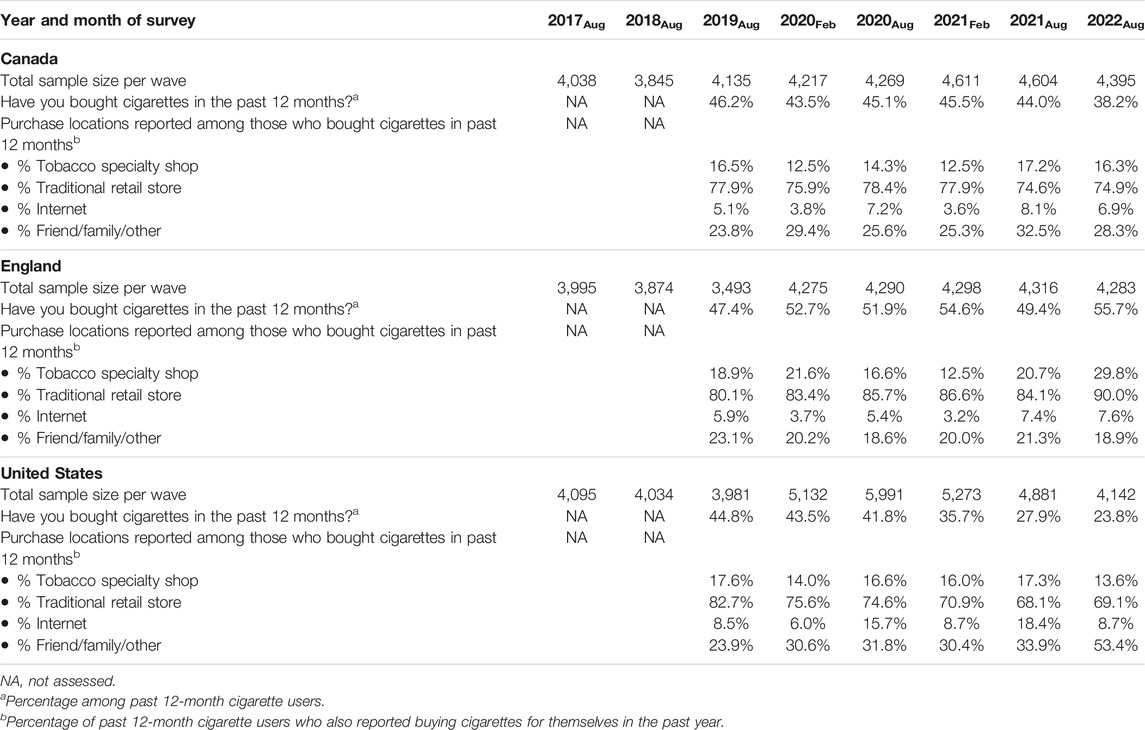This screenshot has height=730, width=1145.
Task: Select Canada's 46.2% bought cigarettes value
Action: 731,101
